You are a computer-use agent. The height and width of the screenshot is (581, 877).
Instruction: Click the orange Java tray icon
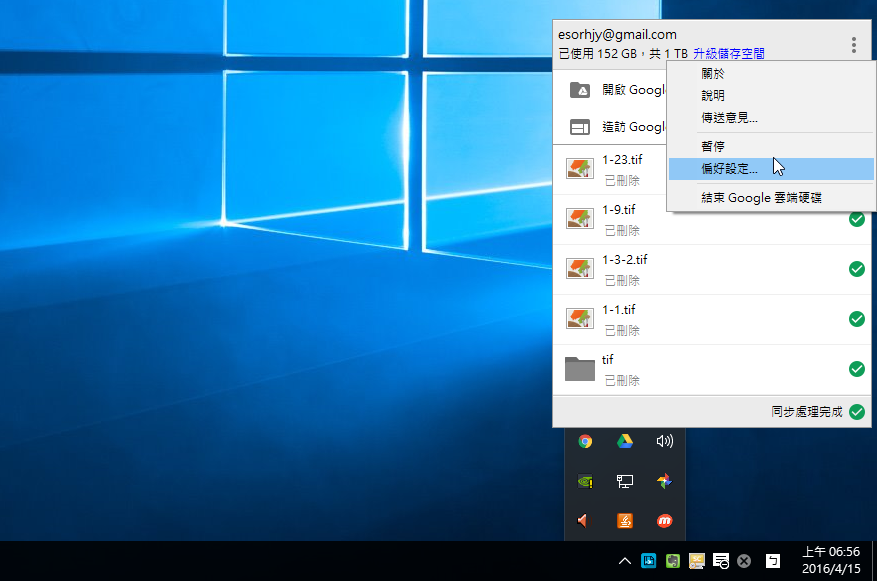click(625, 521)
